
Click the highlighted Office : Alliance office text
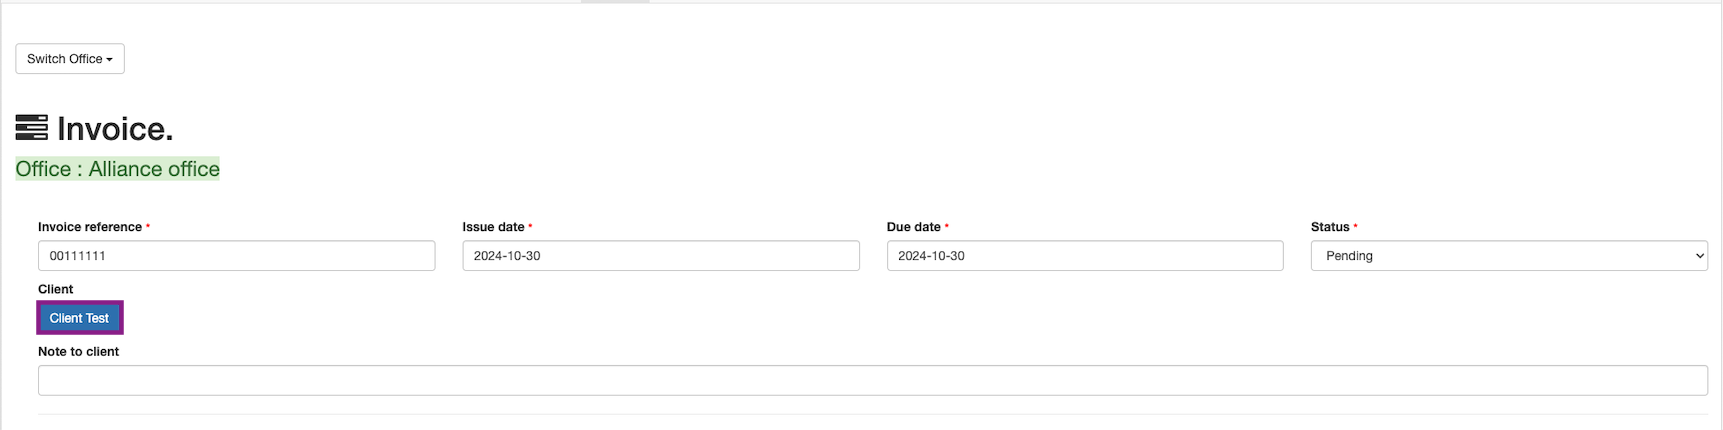118,169
